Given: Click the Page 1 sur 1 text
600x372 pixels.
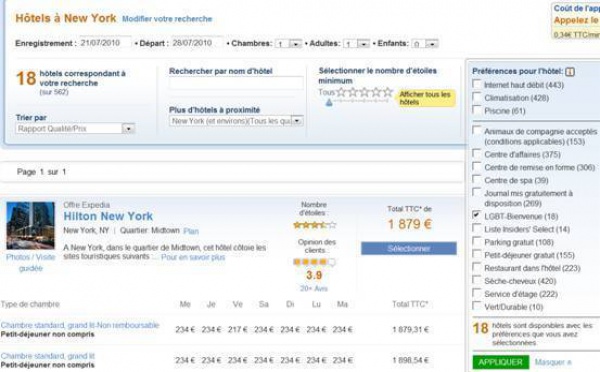Looking at the screenshot, I should [41, 172].
